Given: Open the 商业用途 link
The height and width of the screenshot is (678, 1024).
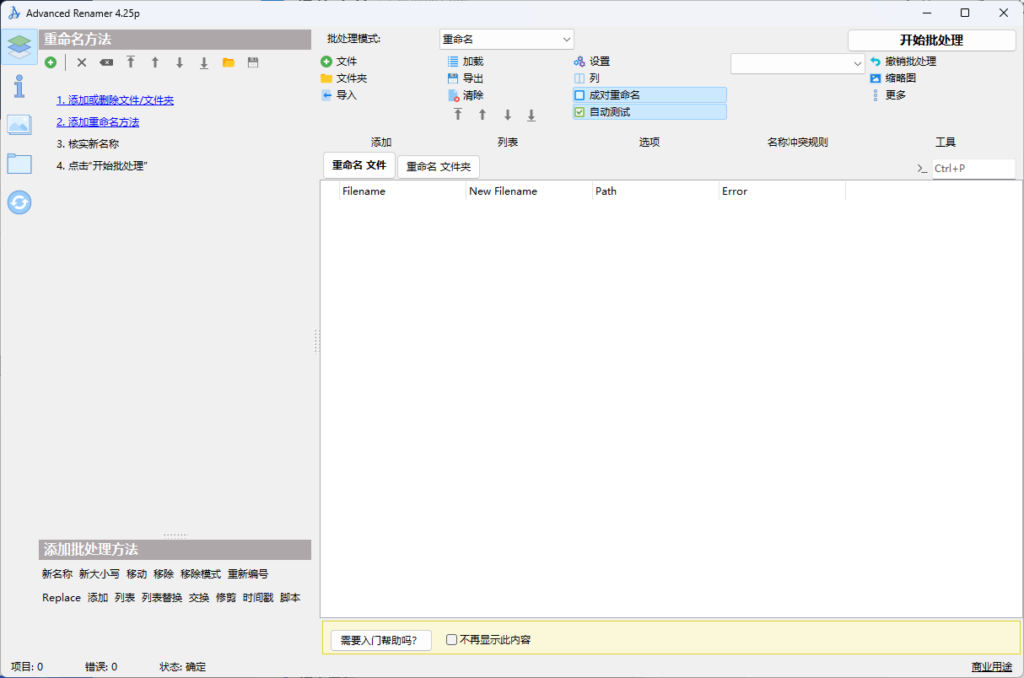Looking at the screenshot, I should (991, 667).
